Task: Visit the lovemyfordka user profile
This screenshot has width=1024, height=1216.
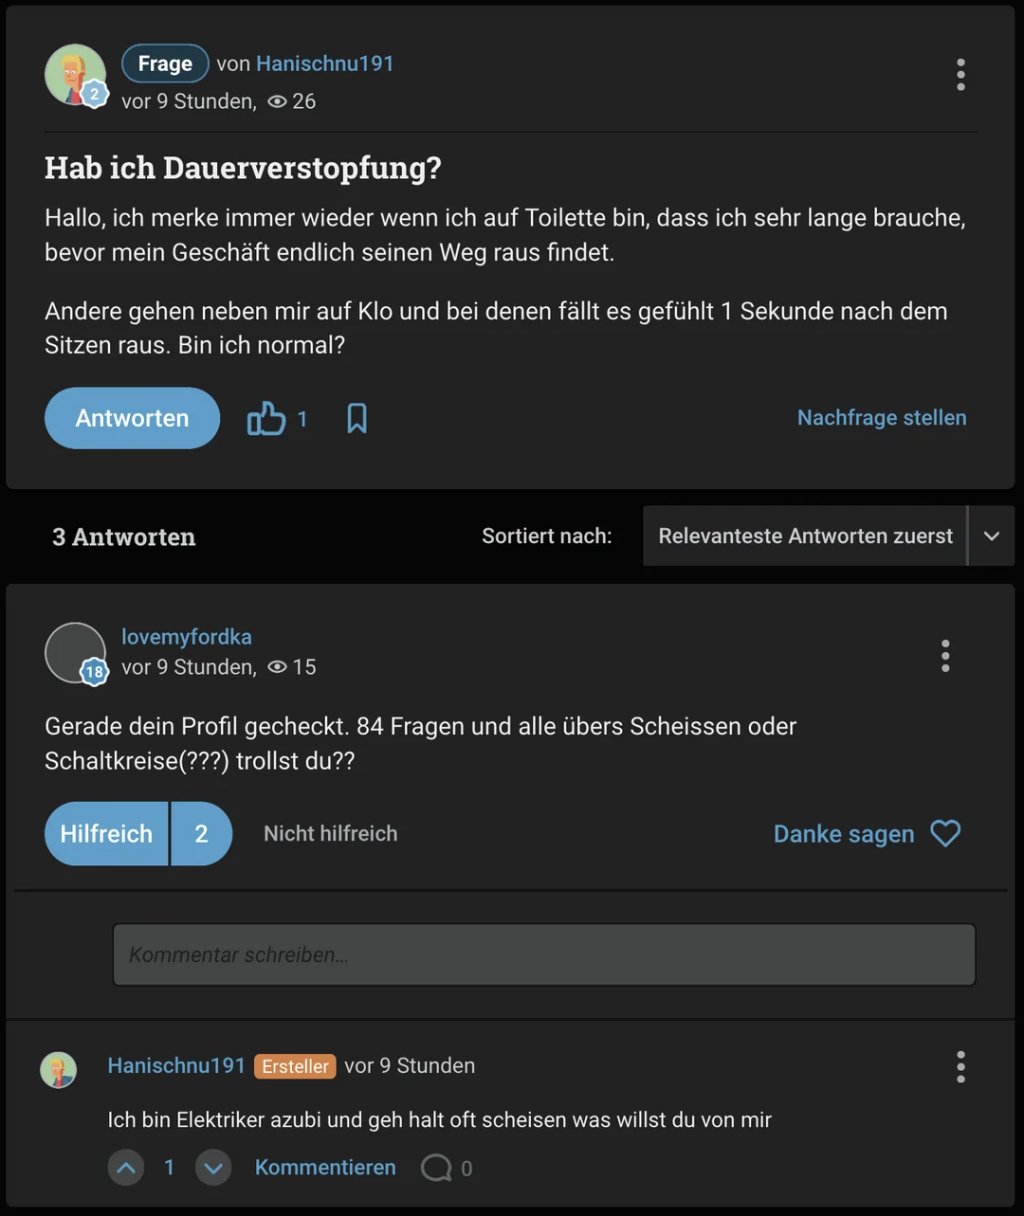Action: point(186,637)
